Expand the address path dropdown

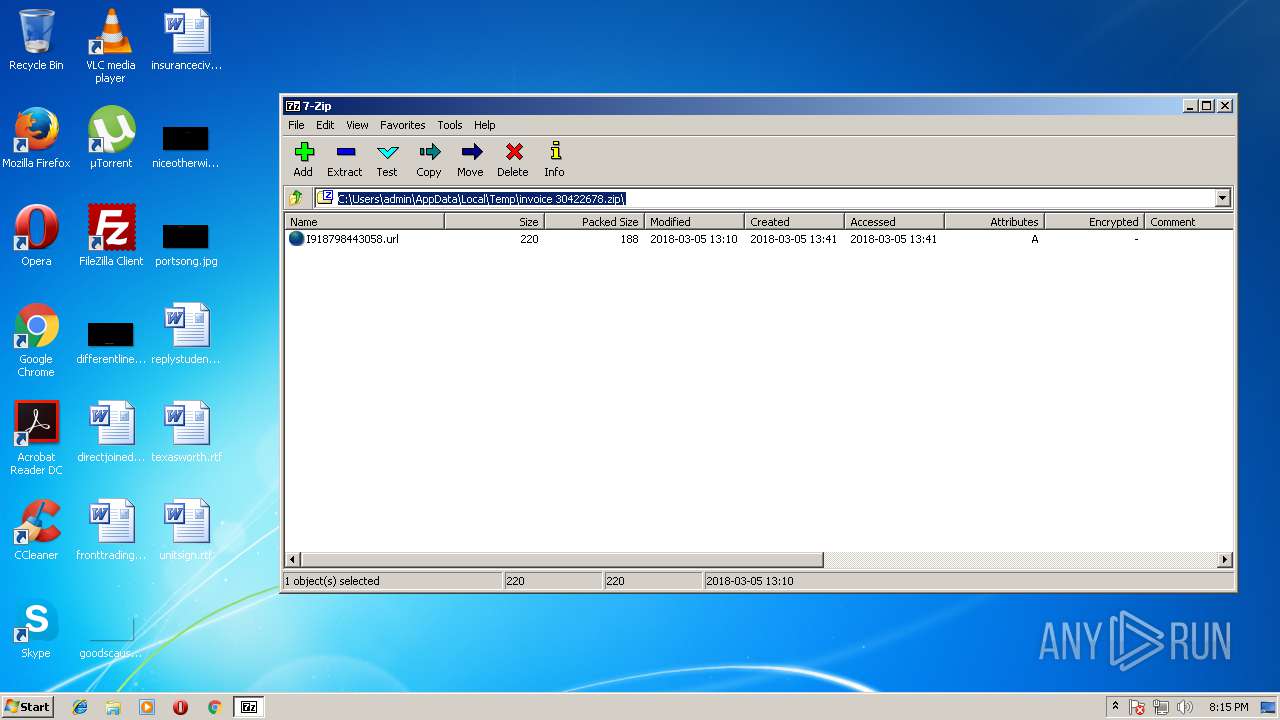tap(1222, 198)
